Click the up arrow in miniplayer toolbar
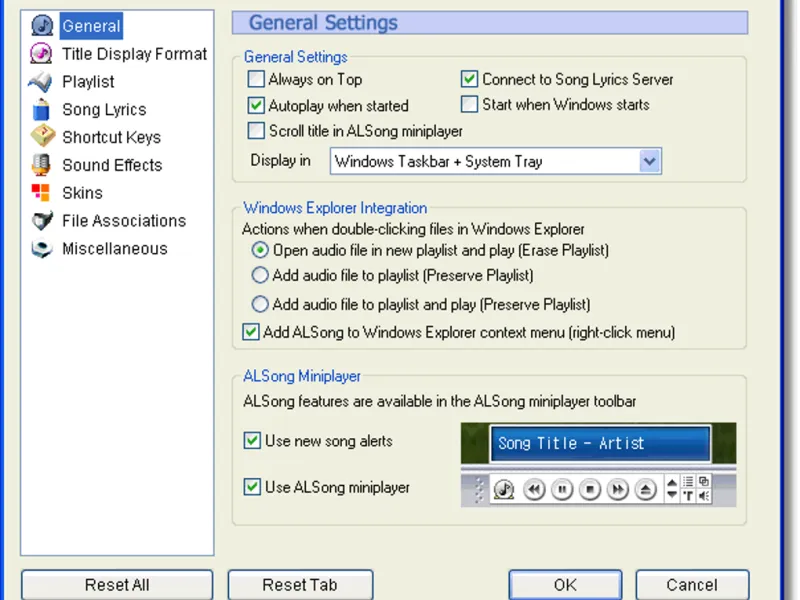The image size is (800, 600). pos(672,483)
